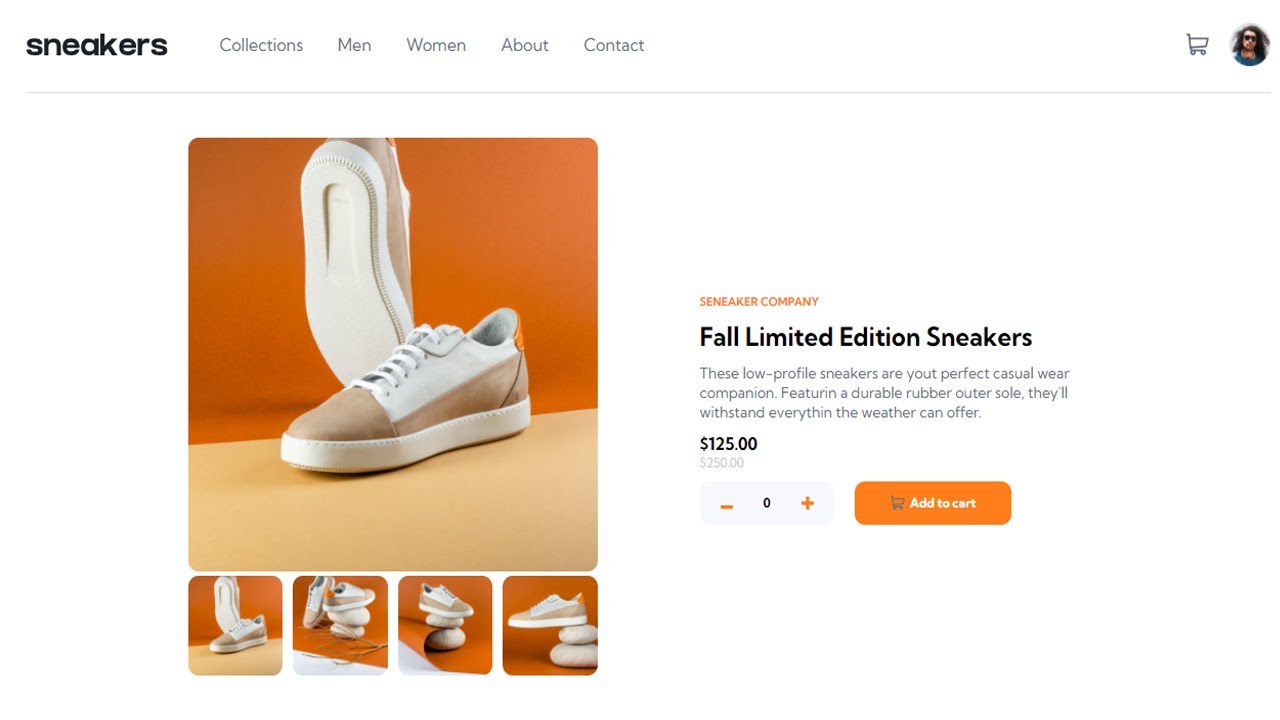This screenshot has width=1280, height=720.
Task: Open the Collections menu item
Action: click(261, 45)
